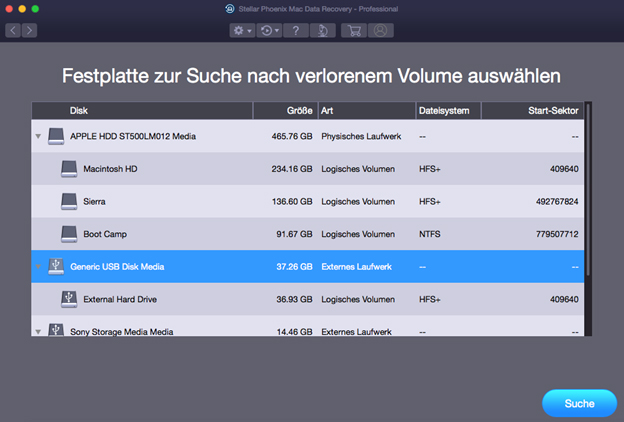Click the 37.26 GB size value
The image size is (624, 422).
pyautogui.click(x=294, y=267)
